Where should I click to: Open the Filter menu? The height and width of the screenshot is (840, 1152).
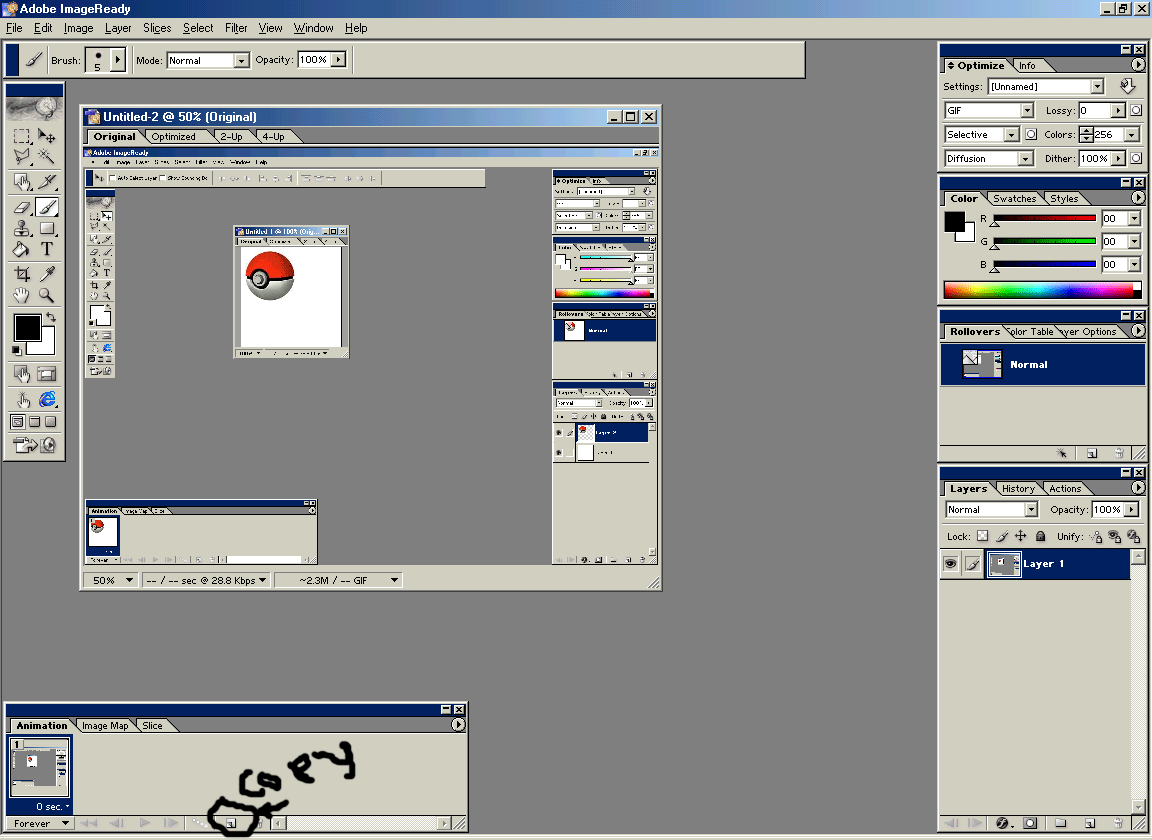pos(236,28)
